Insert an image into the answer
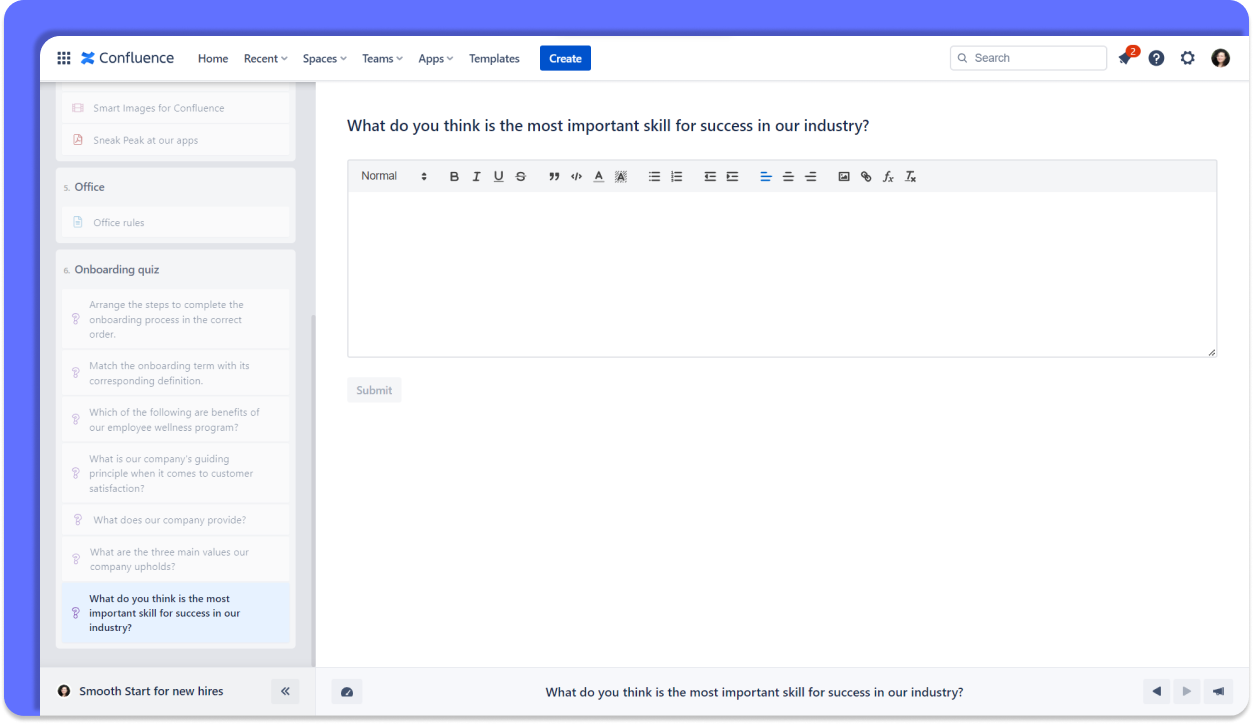The height and width of the screenshot is (724, 1253). click(844, 177)
